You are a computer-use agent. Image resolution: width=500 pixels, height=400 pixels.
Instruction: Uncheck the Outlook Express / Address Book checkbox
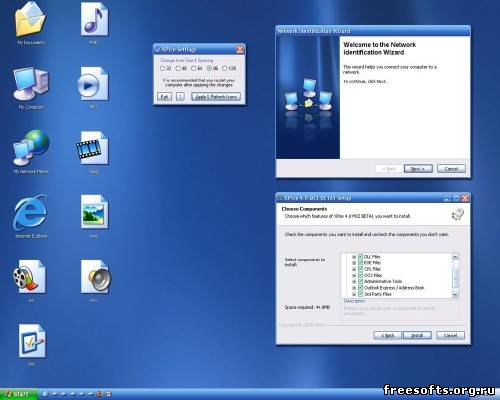[360, 288]
